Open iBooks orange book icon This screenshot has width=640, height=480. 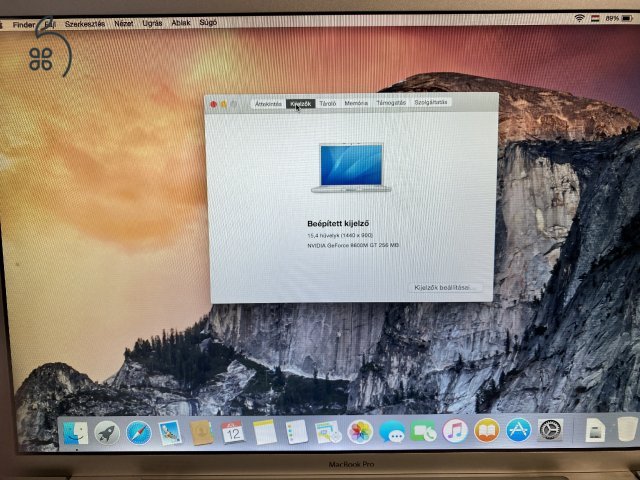click(x=487, y=431)
